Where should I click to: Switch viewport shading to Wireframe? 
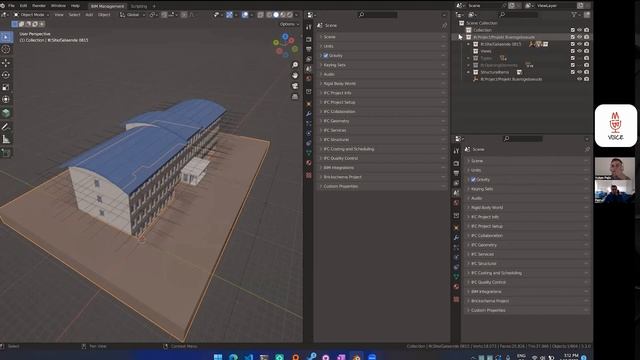coord(269,15)
